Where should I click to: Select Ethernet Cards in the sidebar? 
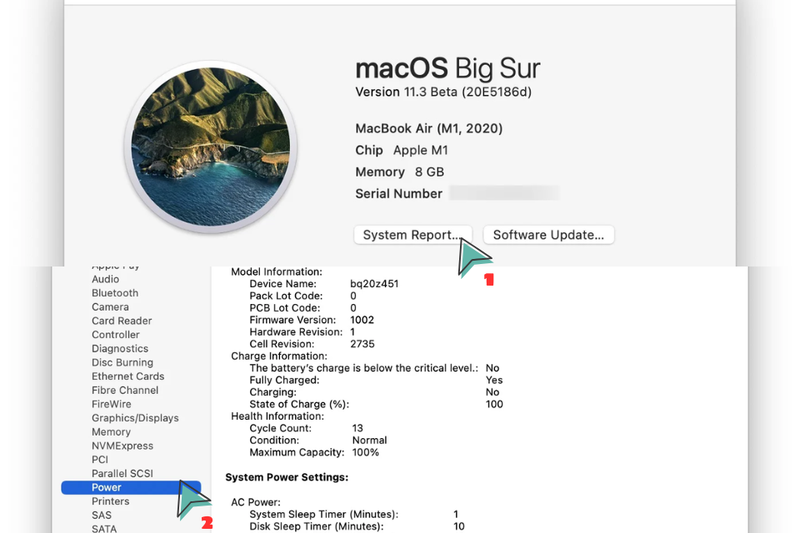point(128,376)
